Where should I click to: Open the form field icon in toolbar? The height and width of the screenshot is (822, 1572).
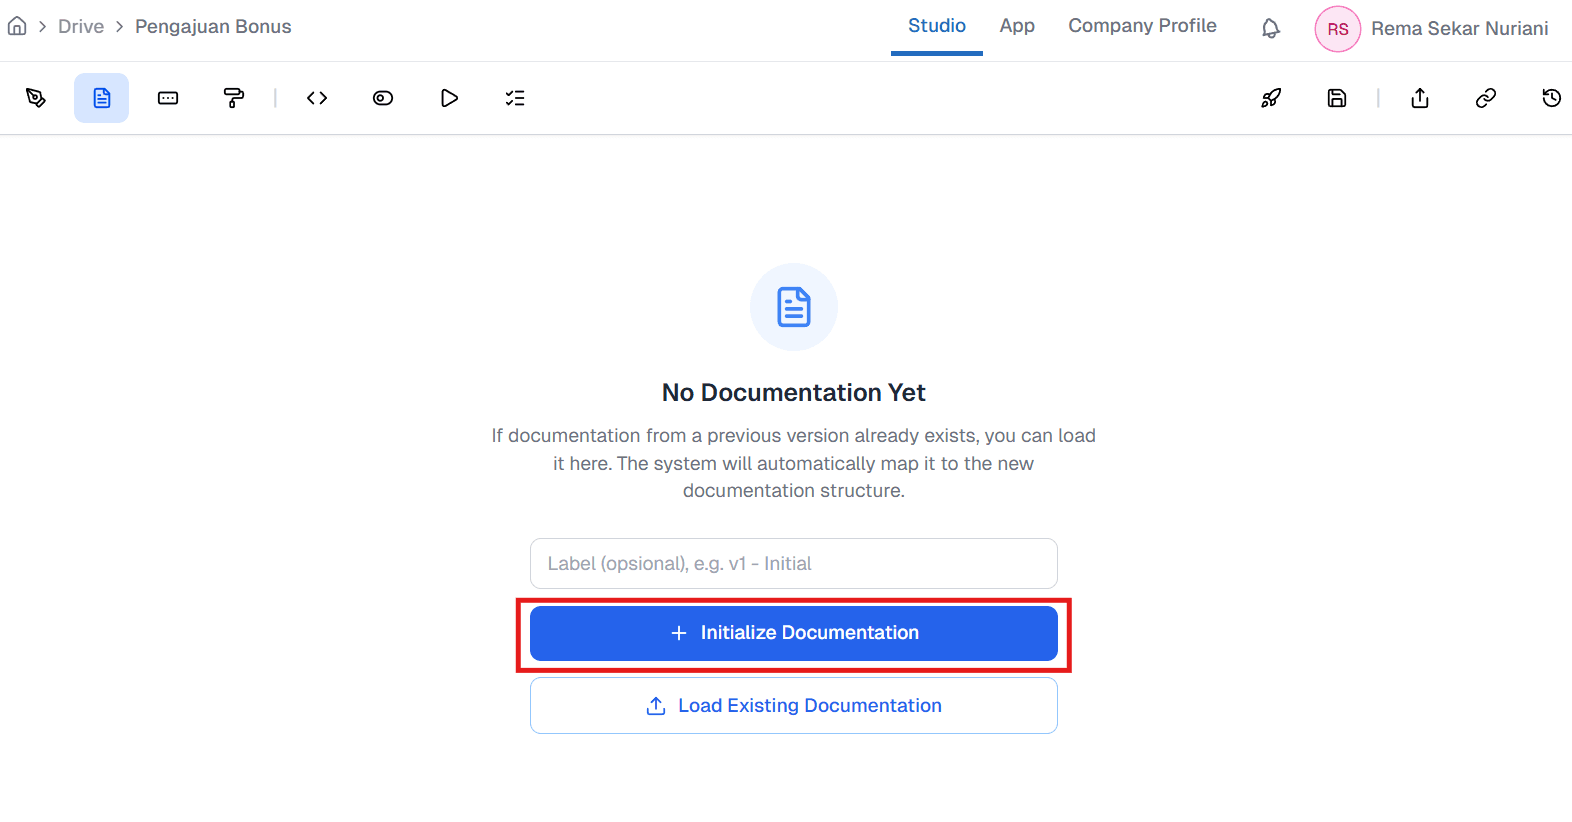(168, 98)
